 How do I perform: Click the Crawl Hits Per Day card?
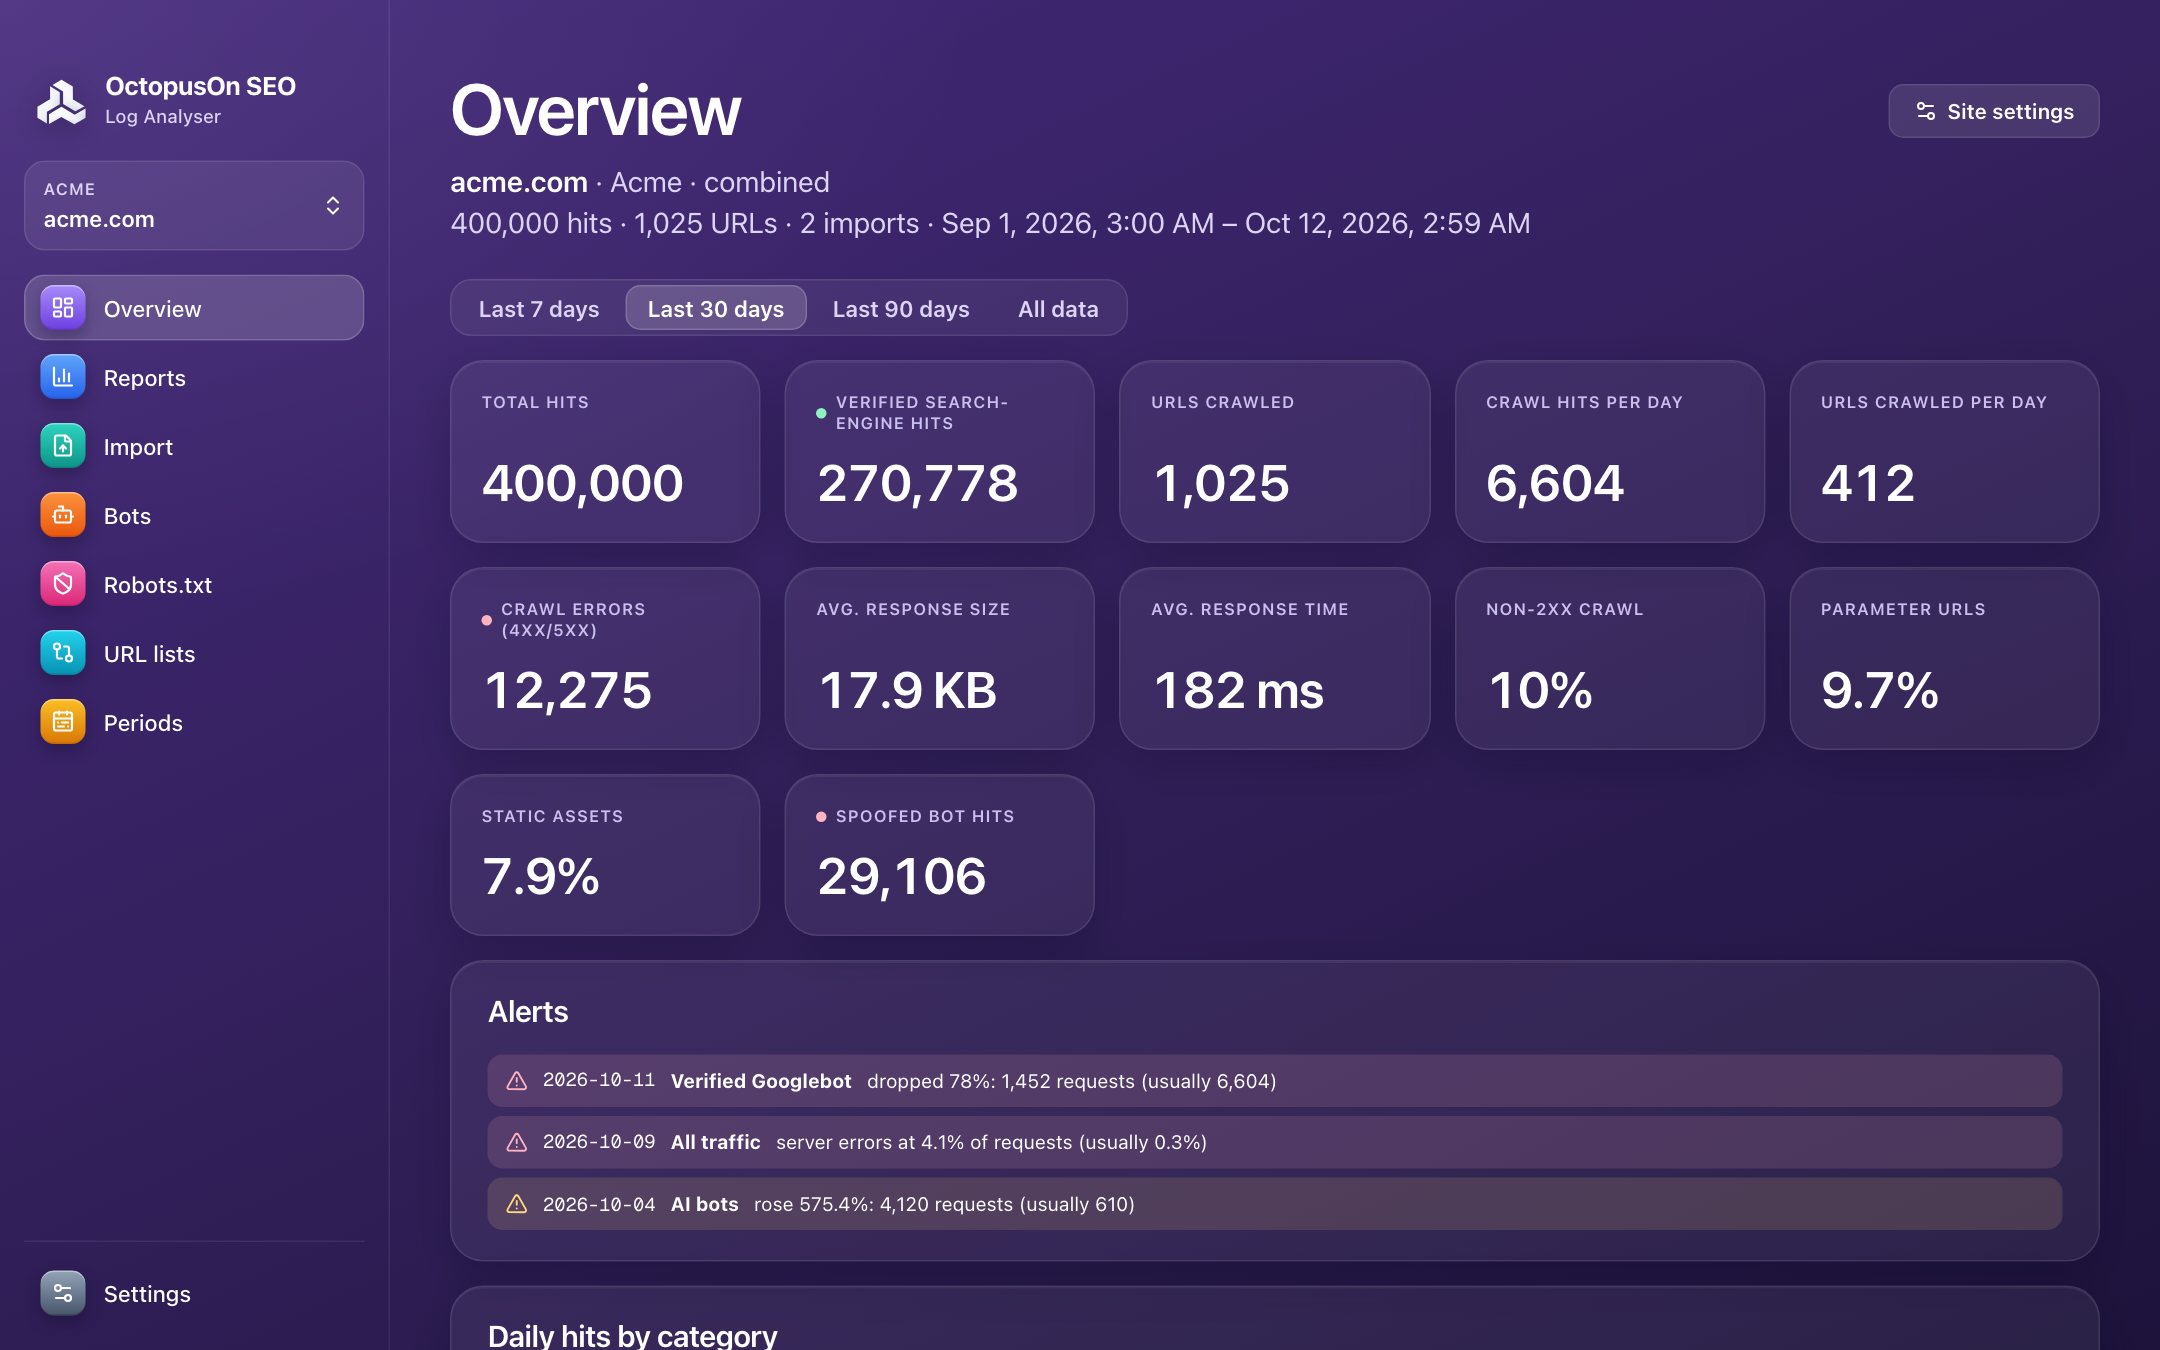1609,451
